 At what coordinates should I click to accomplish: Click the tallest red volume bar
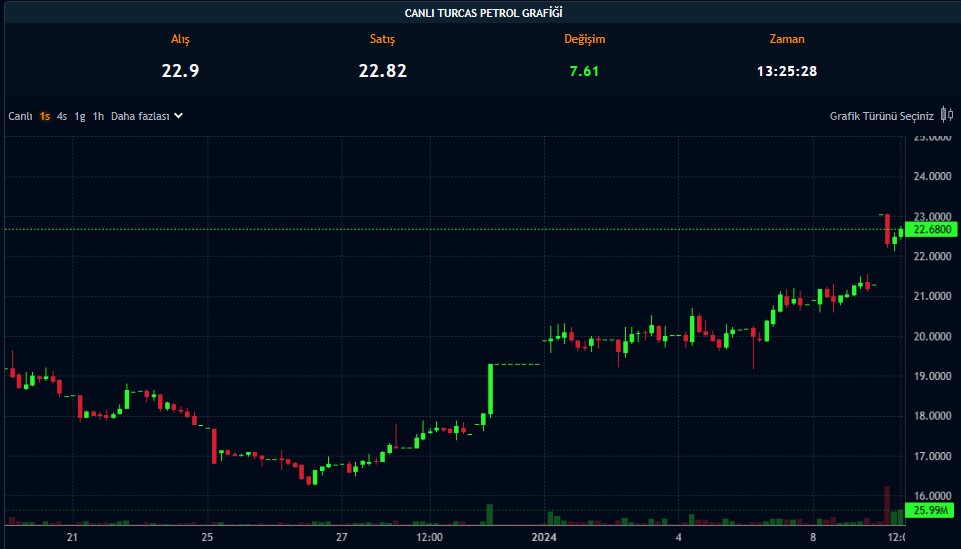887,504
